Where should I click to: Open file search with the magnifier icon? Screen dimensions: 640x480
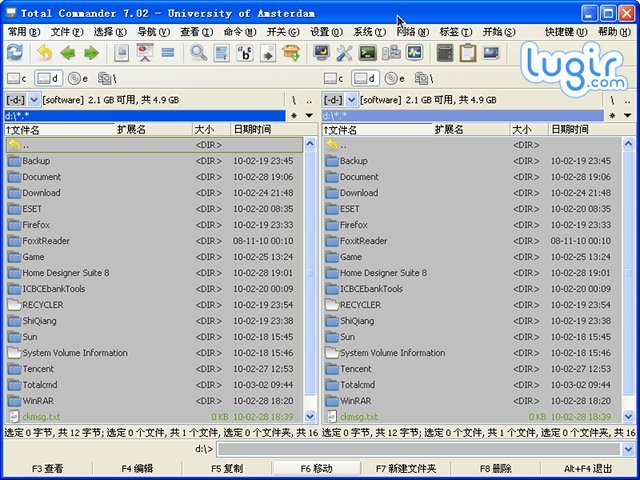click(198, 53)
